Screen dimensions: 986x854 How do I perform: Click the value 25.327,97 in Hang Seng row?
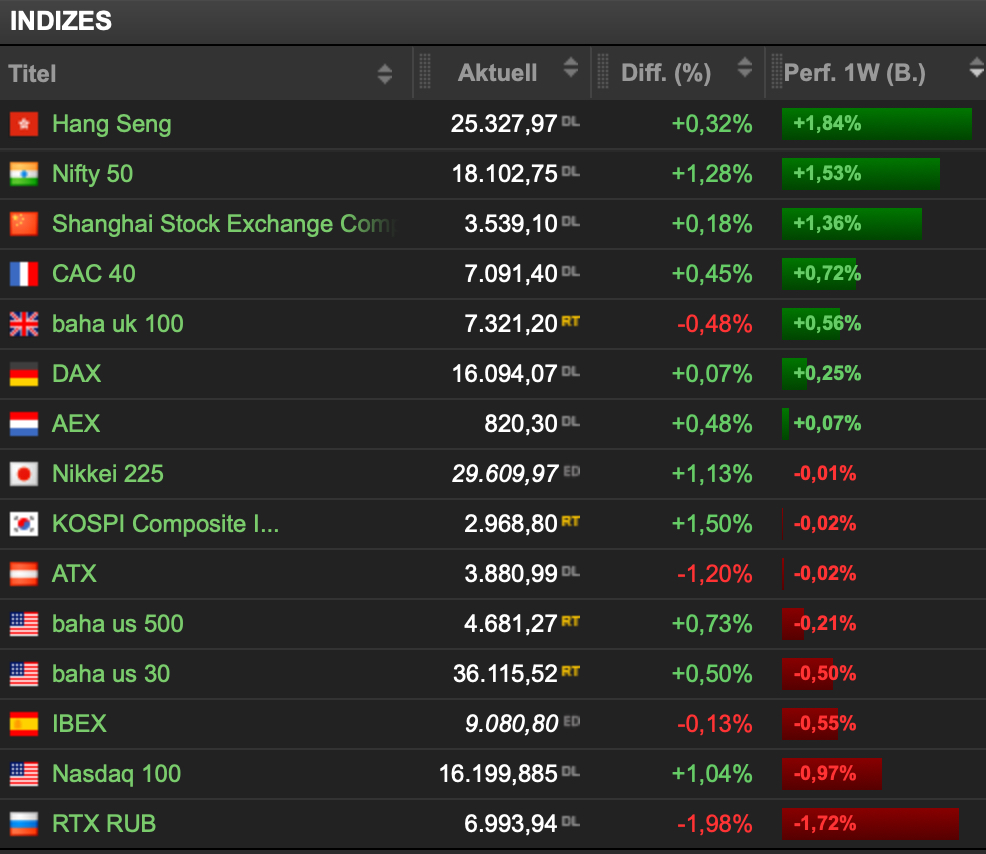pyautogui.click(x=504, y=124)
